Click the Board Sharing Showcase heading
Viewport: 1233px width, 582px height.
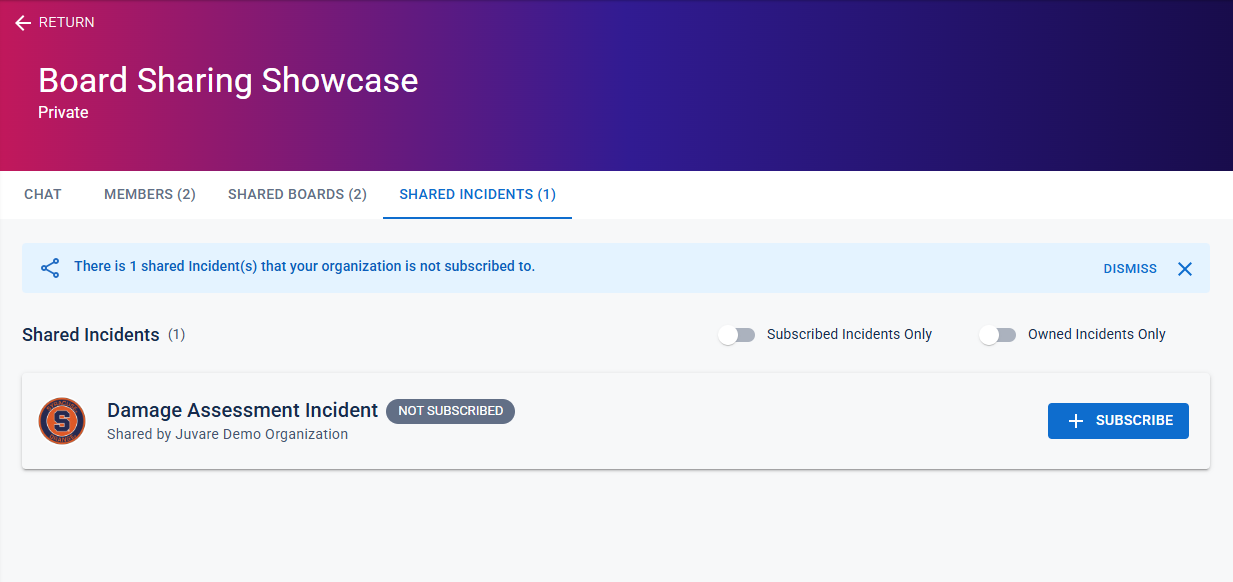pyautogui.click(x=228, y=80)
